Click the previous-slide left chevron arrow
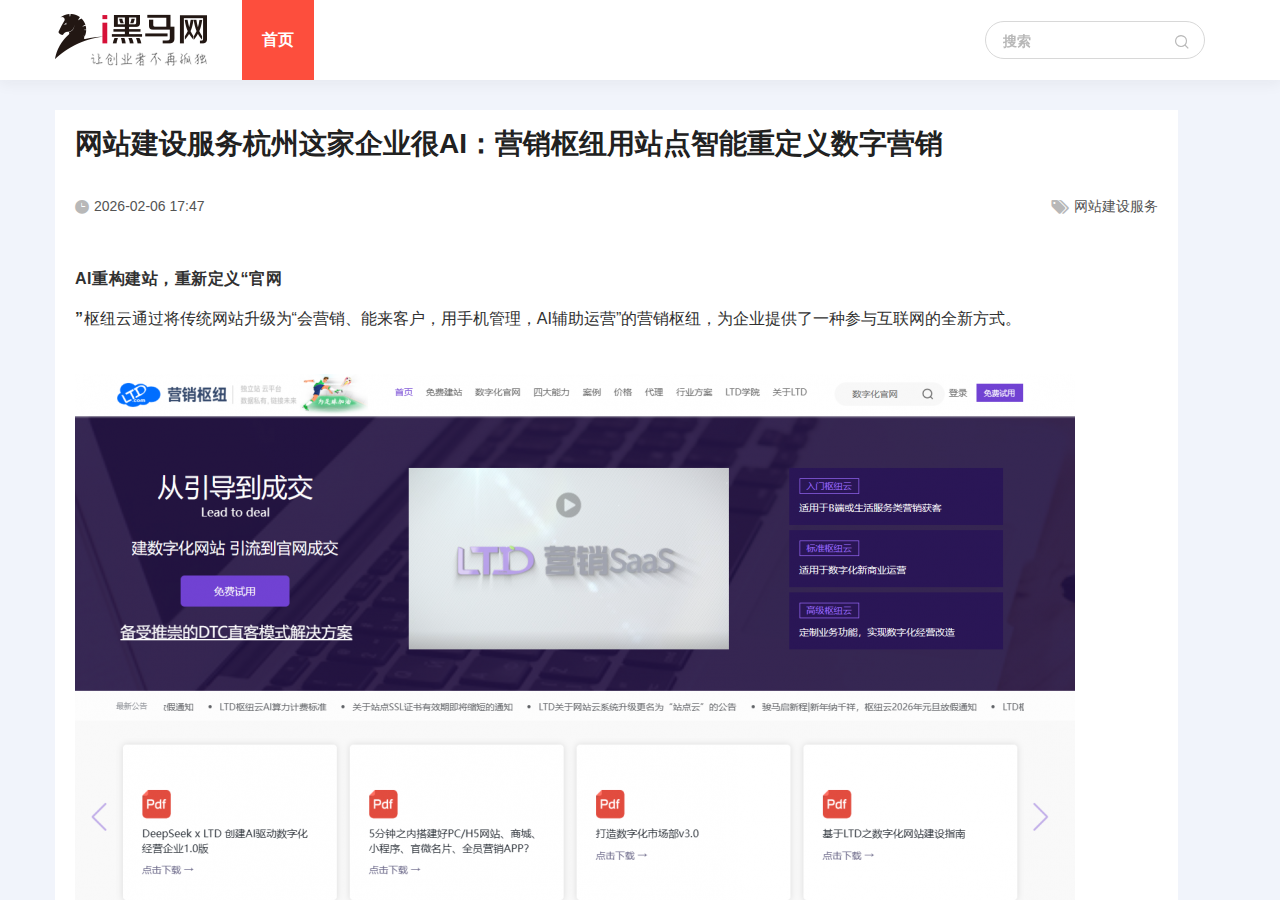The width and height of the screenshot is (1280, 900). (99, 817)
